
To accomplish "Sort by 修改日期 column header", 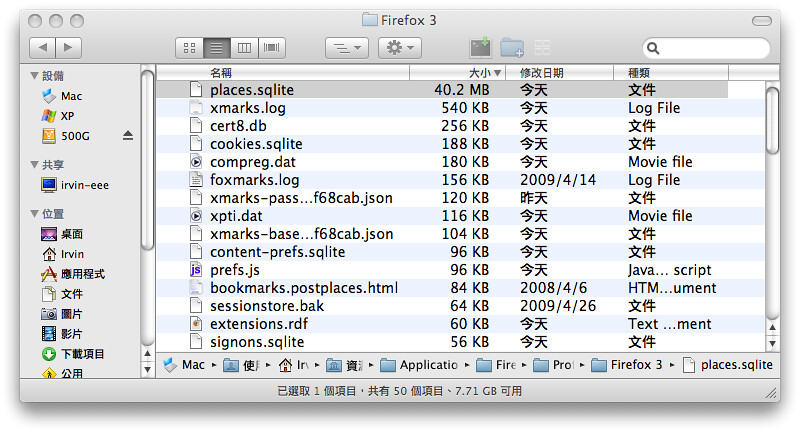I will coord(560,73).
